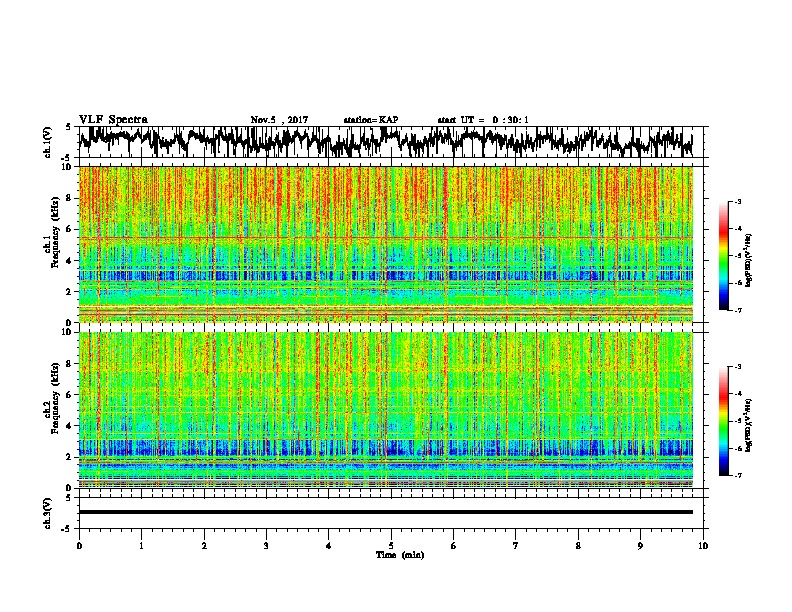Click the "-7" tick on lower colorbar
This screenshot has width=792, height=612.
point(737,476)
